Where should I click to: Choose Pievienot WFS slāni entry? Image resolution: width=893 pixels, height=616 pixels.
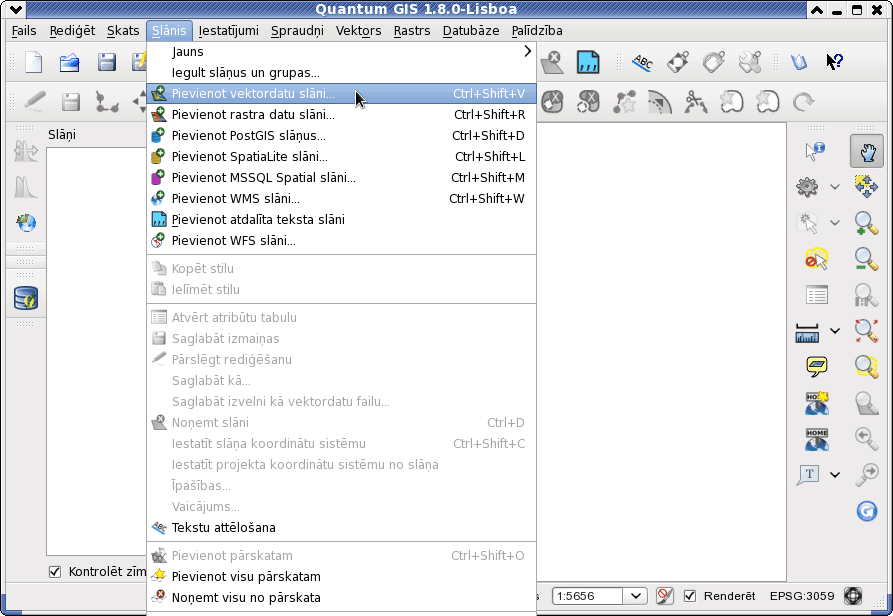pyautogui.click(x=342, y=241)
